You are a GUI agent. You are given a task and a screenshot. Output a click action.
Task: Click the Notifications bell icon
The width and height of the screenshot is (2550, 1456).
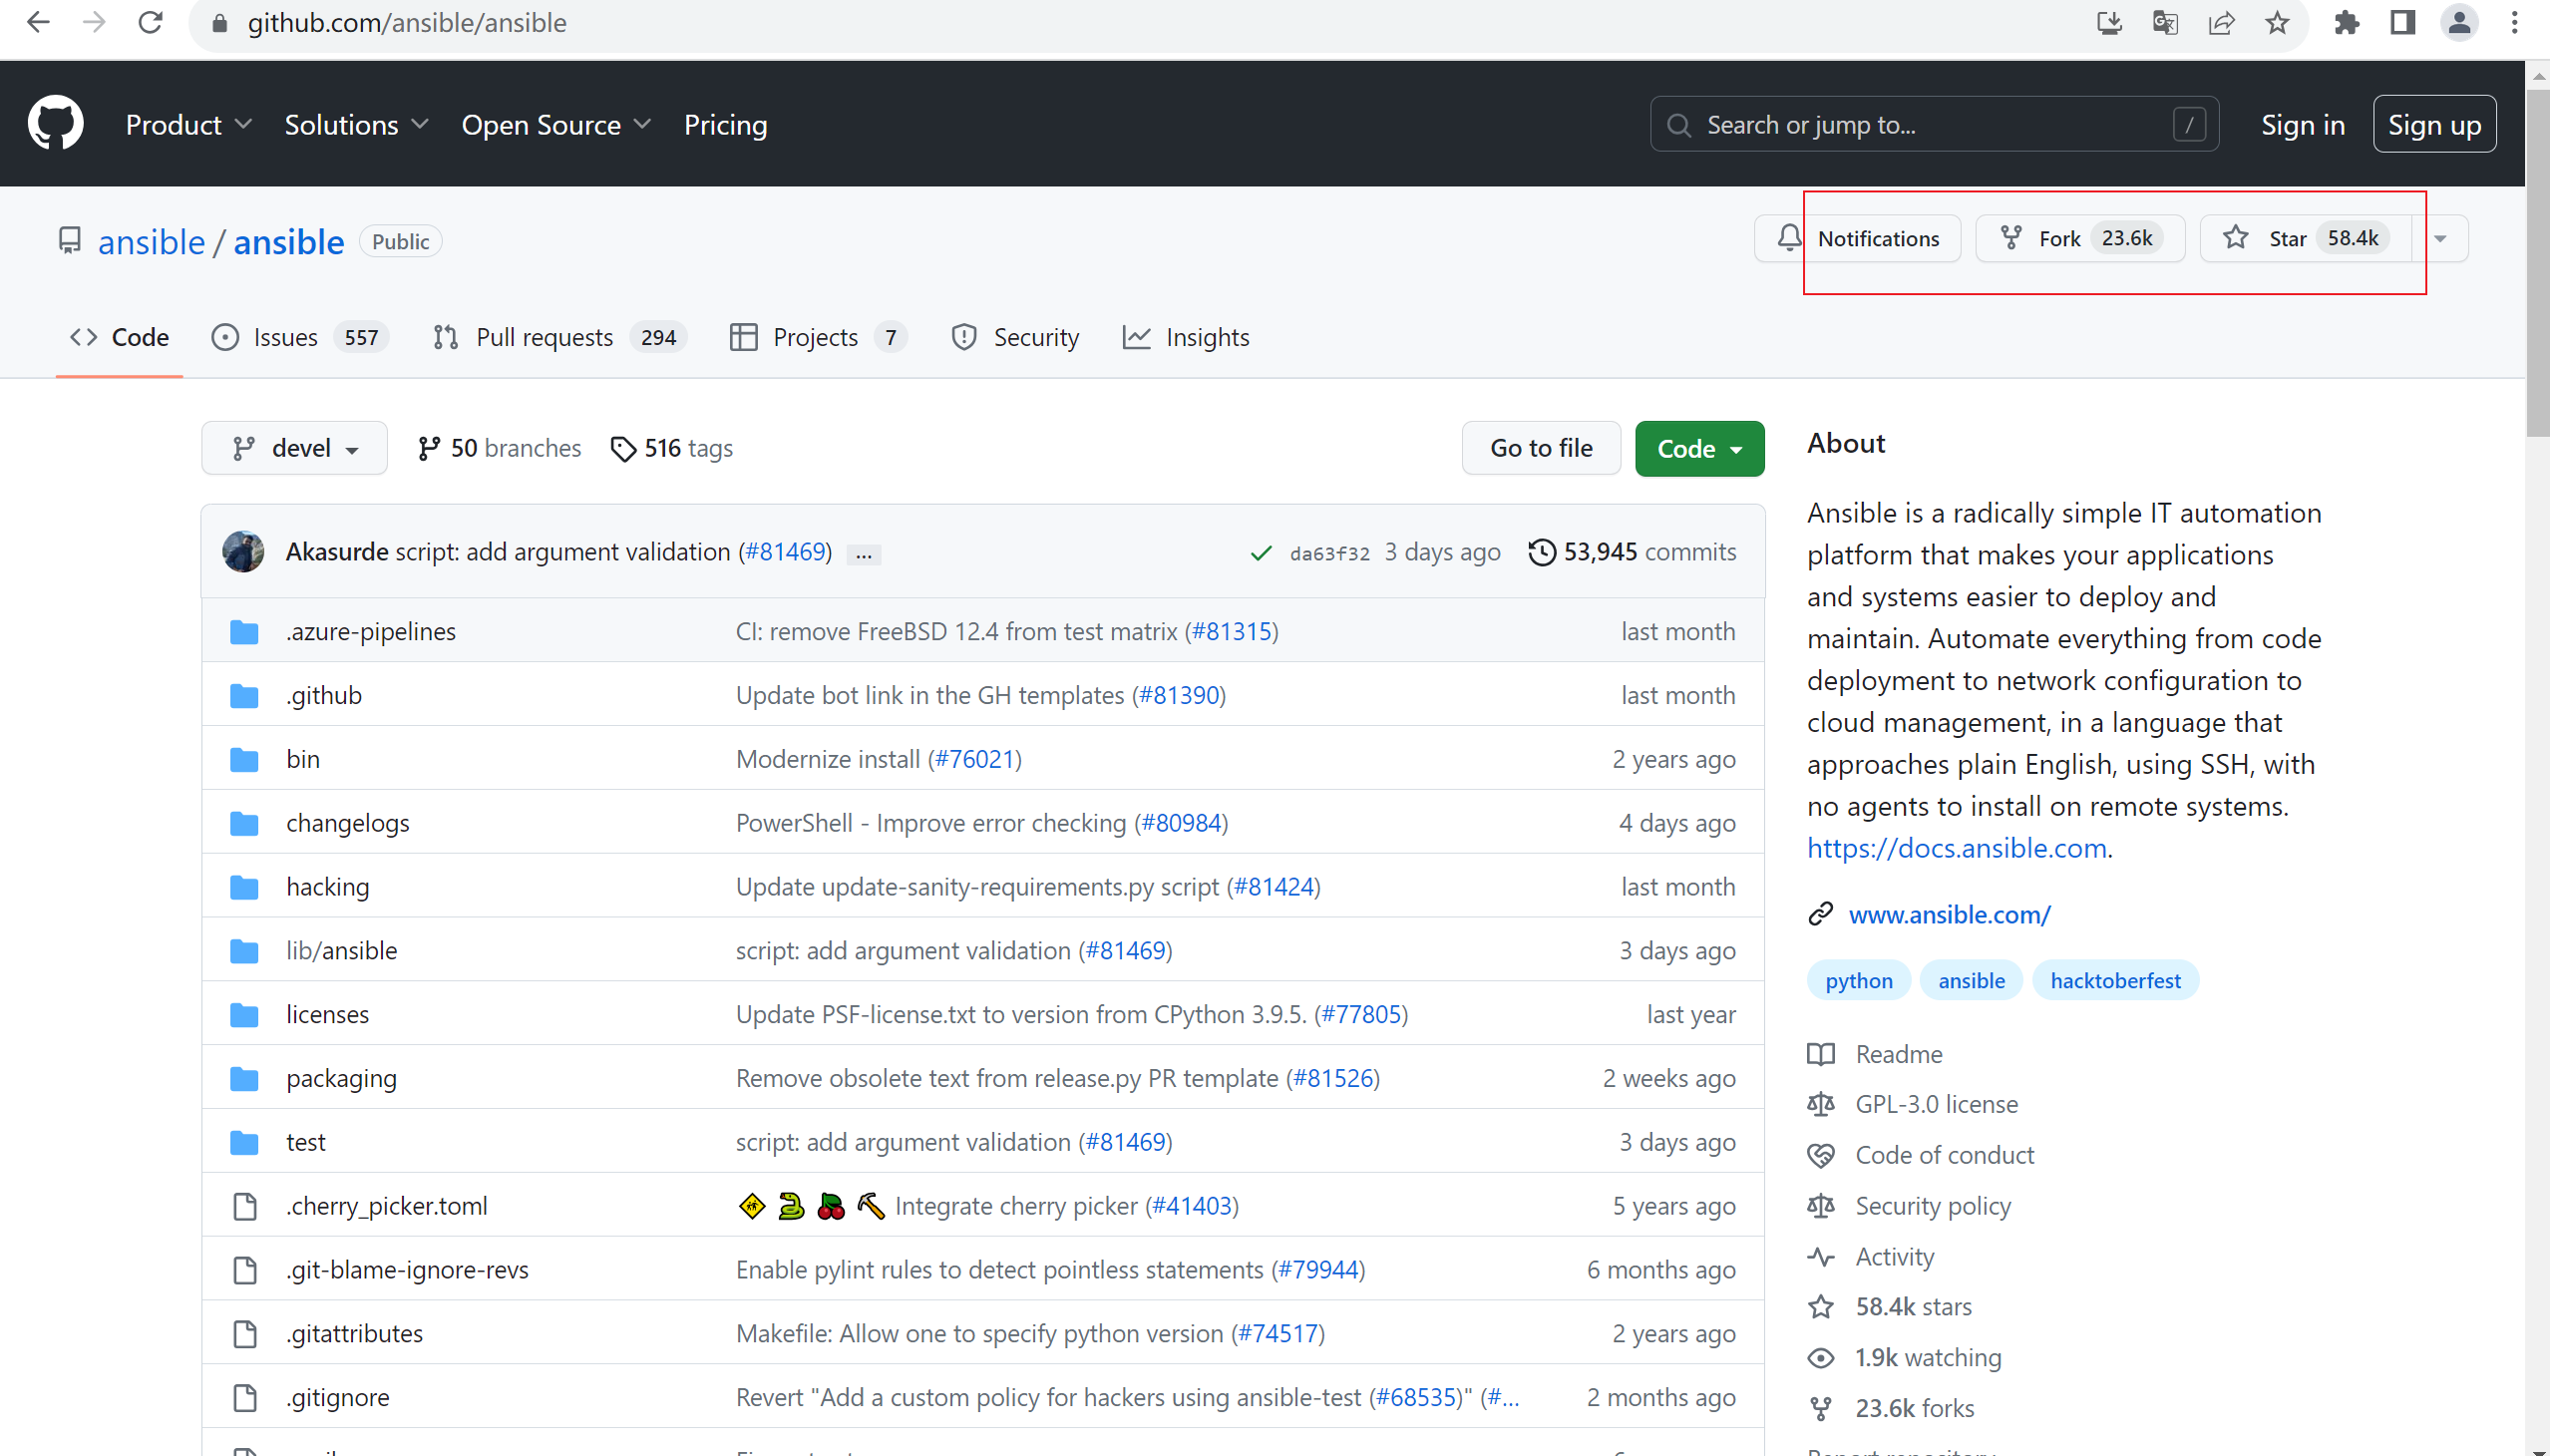pos(1789,238)
